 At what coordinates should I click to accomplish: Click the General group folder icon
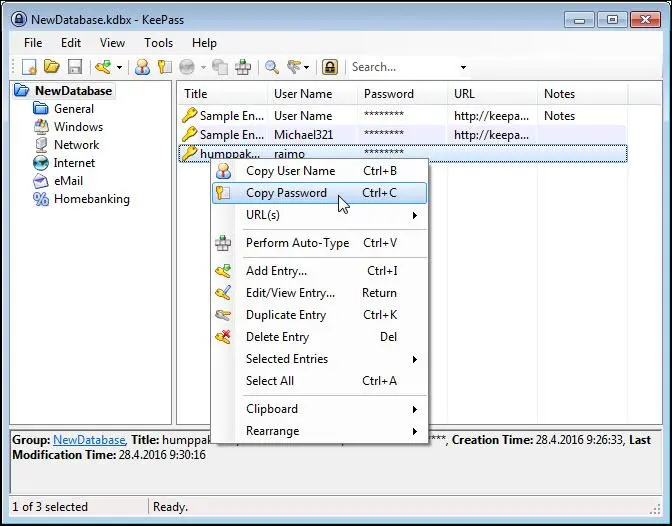tap(41, 109)
